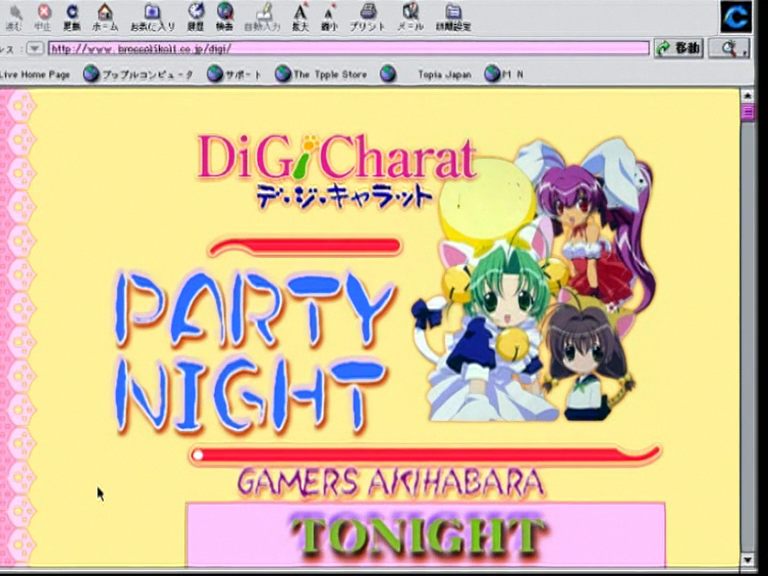Open Mail (メール) toolbar icon
Screen dimensions: 768x576
(410, 17)
